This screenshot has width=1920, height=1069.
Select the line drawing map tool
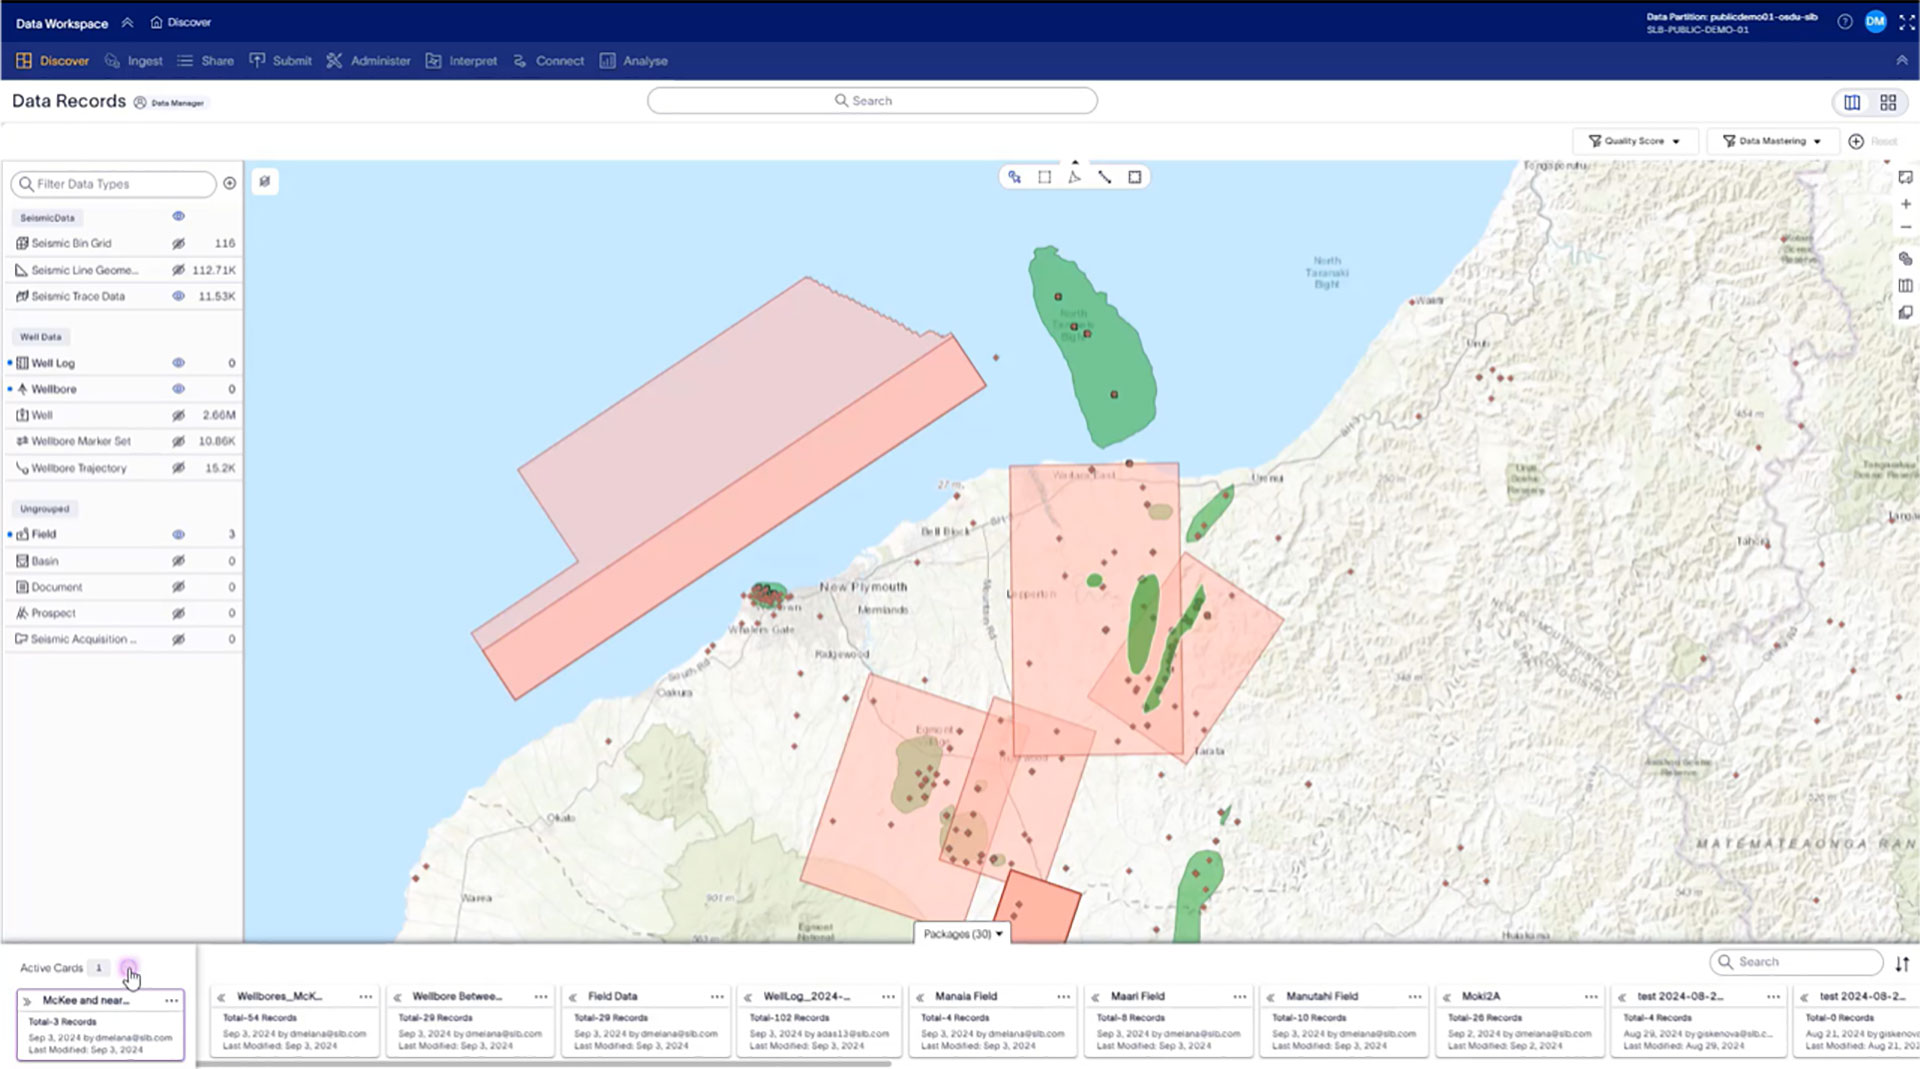(1104, 177)
